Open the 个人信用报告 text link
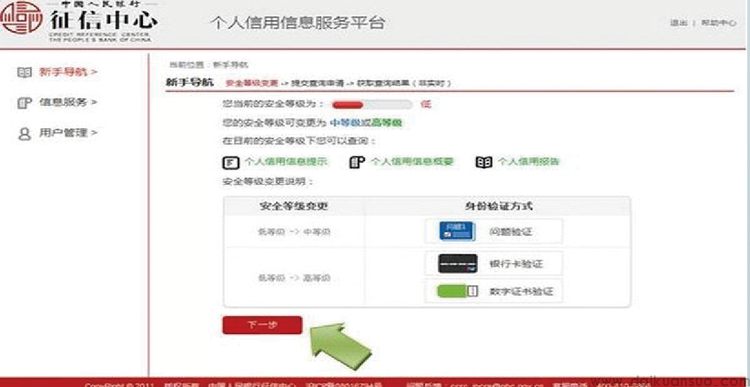The image size is (750, 387). click(529, 162)
